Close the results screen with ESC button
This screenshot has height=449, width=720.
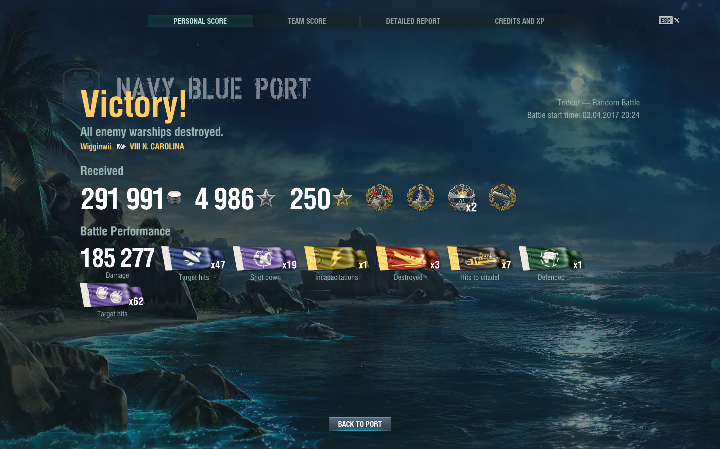669,20
